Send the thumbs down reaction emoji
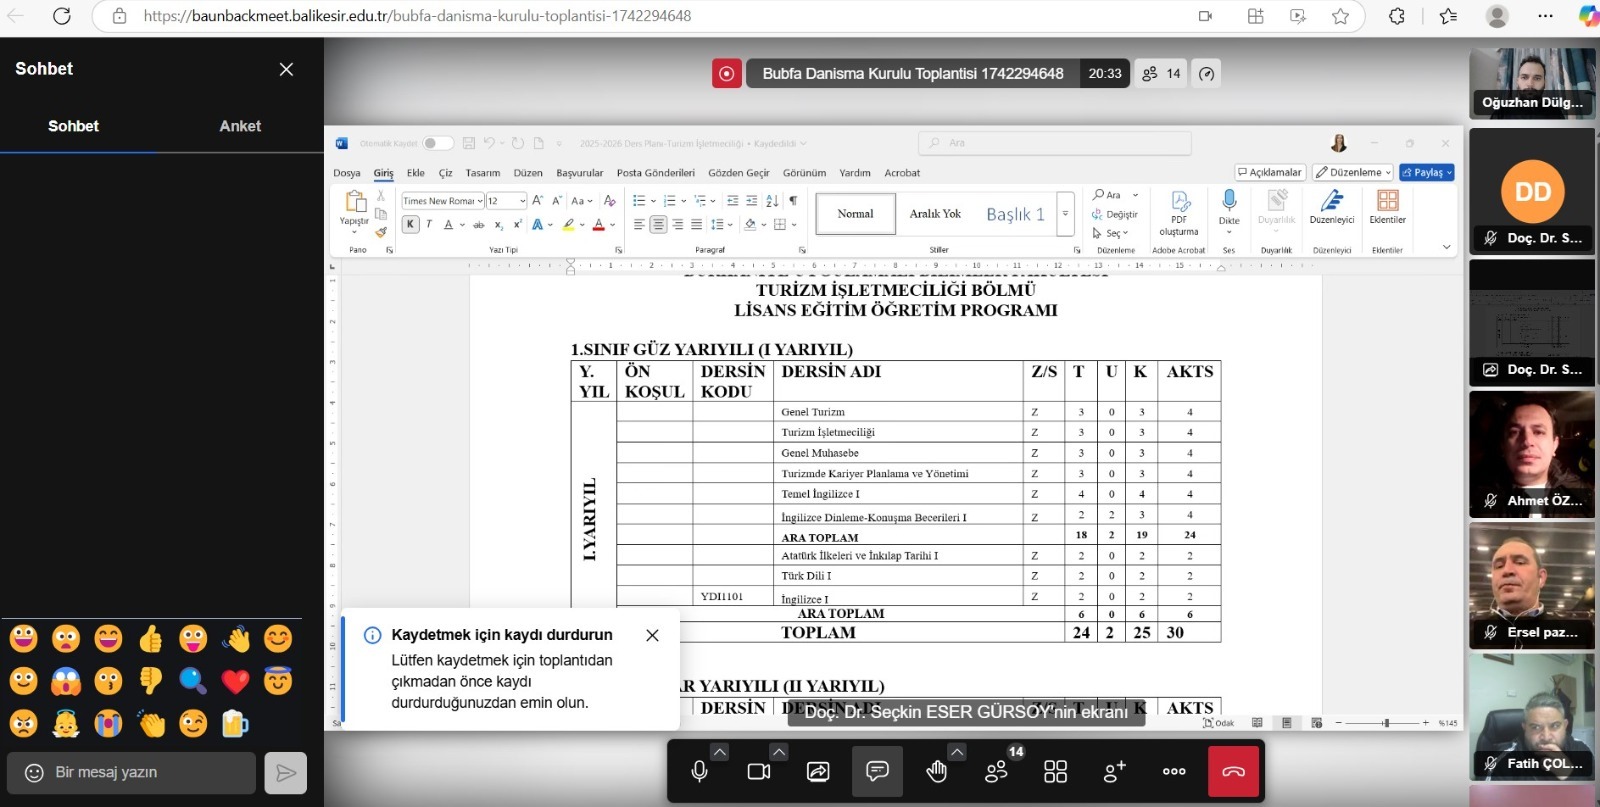 coord(151,681)
